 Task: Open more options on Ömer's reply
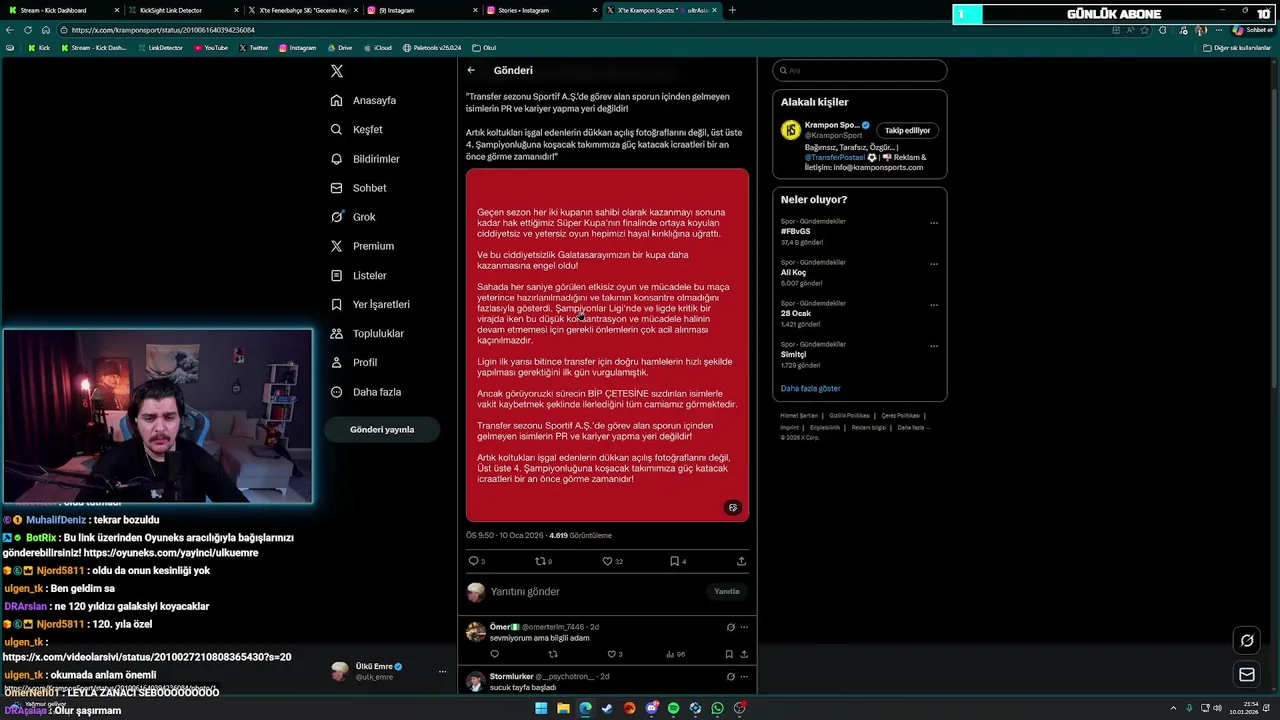(x=744, y=627)
